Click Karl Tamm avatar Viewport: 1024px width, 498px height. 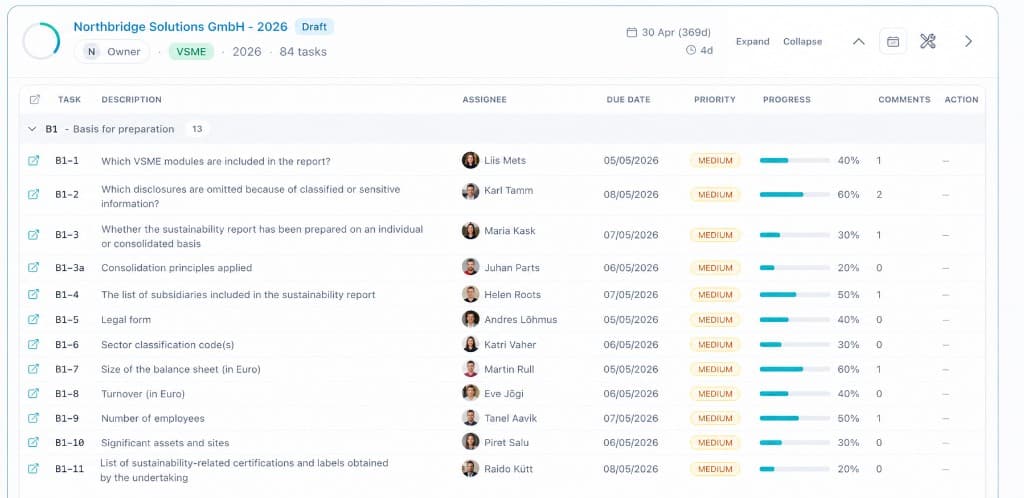470,191
